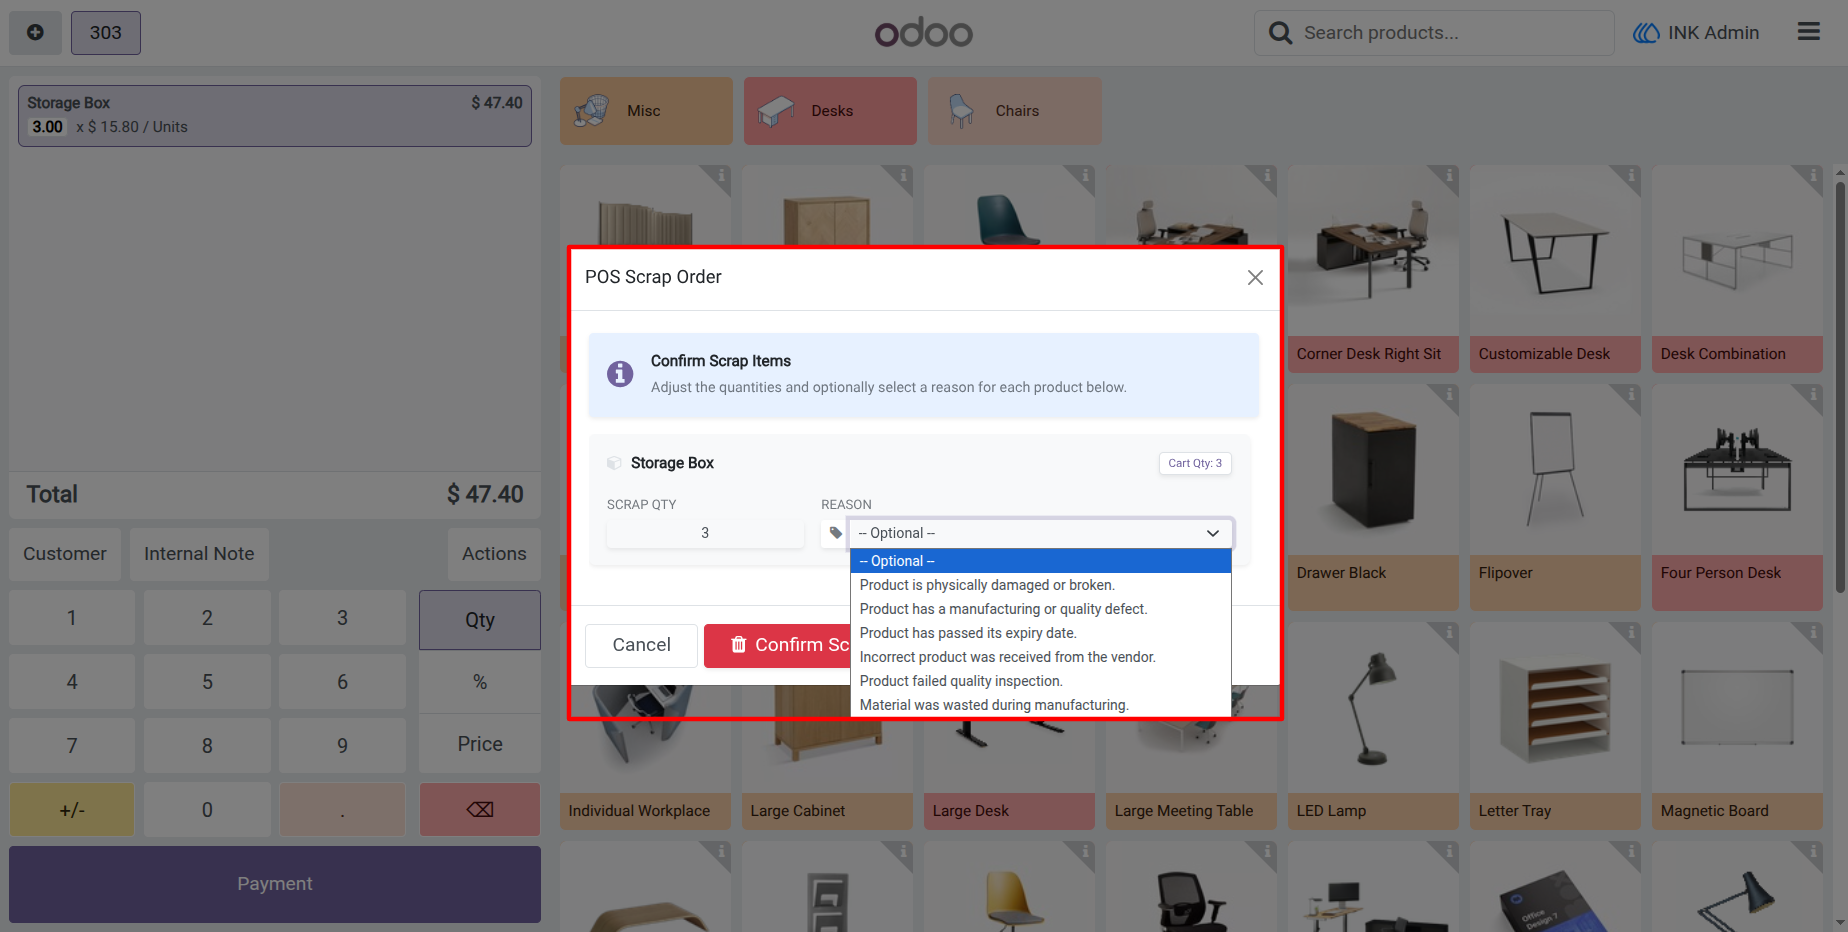The height and width of the screenshot is (932, 1848).
Task: Open the Reason dropdown selector
Action: (1040, 533)
